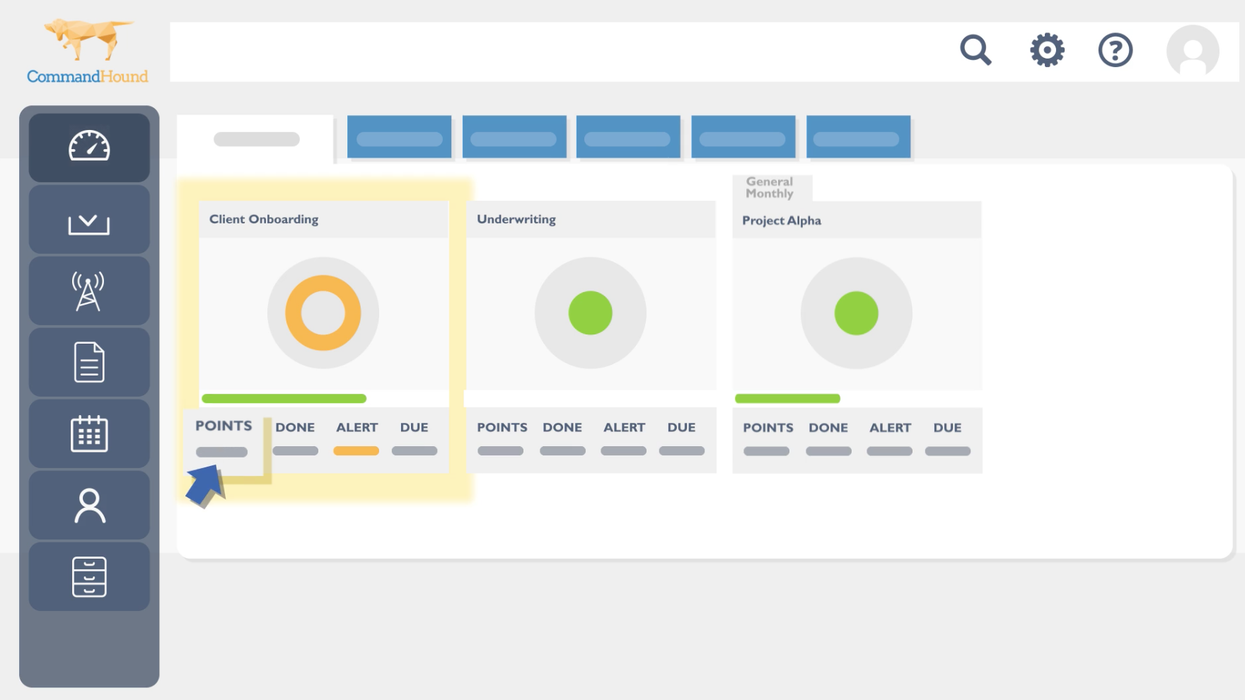Open the user profile avatar
The width and height of the screenshot is (1245, 700).
[1192, 51]
